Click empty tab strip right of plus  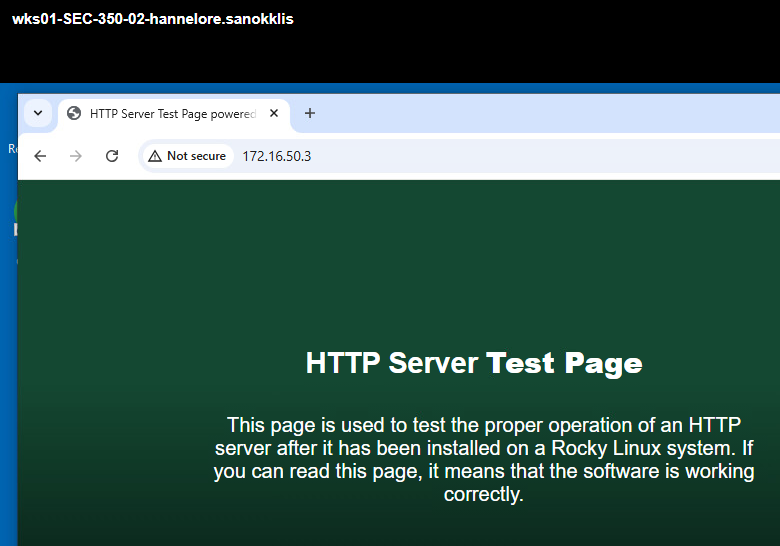point(550,113)
